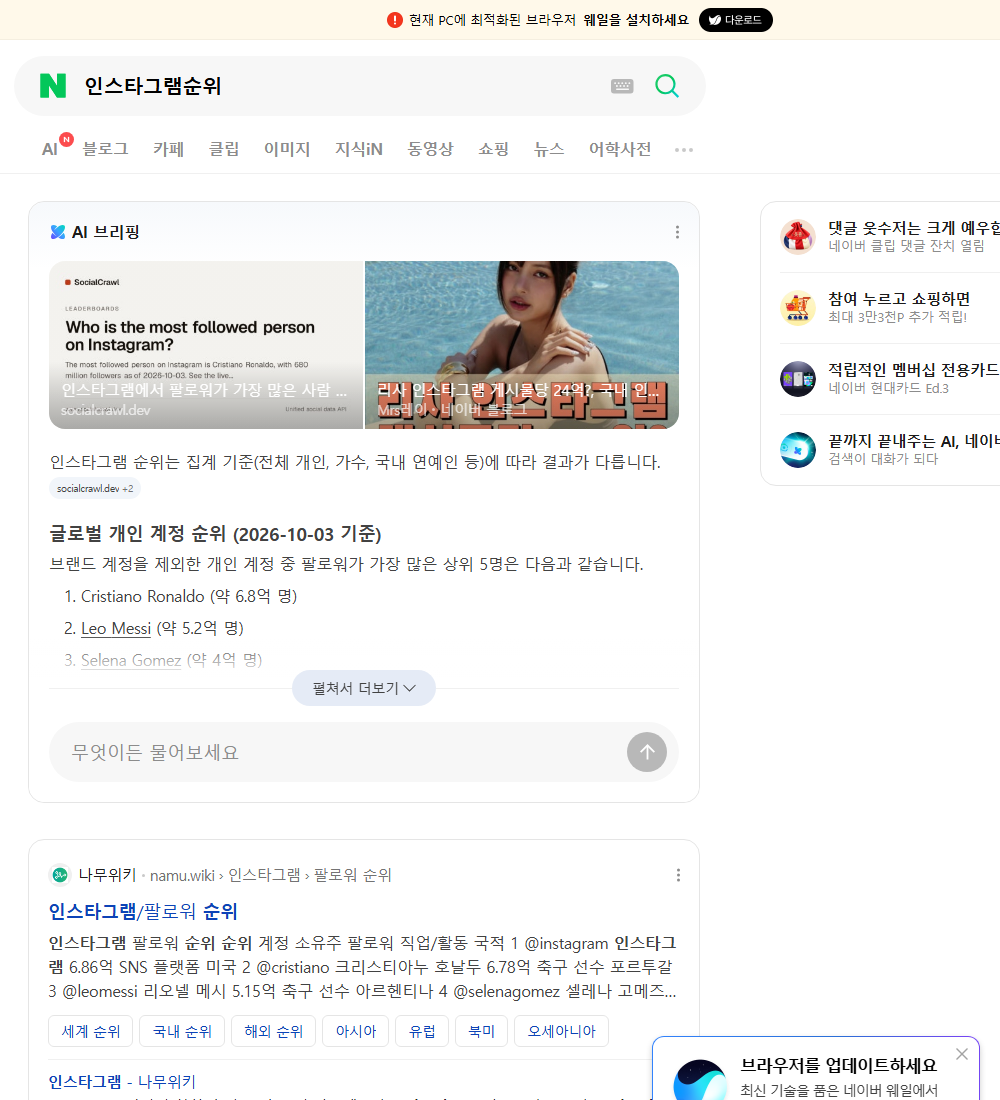The height and width of the screenshot is (1100, 1000).
Task: Click the 끝까지 끝내주는 AI icon
Action: (x=798, y=450)
